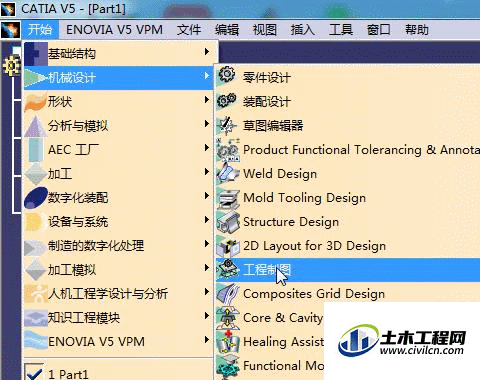Expand the 基础结构 submenu arrow
Viewport: 480px width, 380px height.
click(207, 52)
